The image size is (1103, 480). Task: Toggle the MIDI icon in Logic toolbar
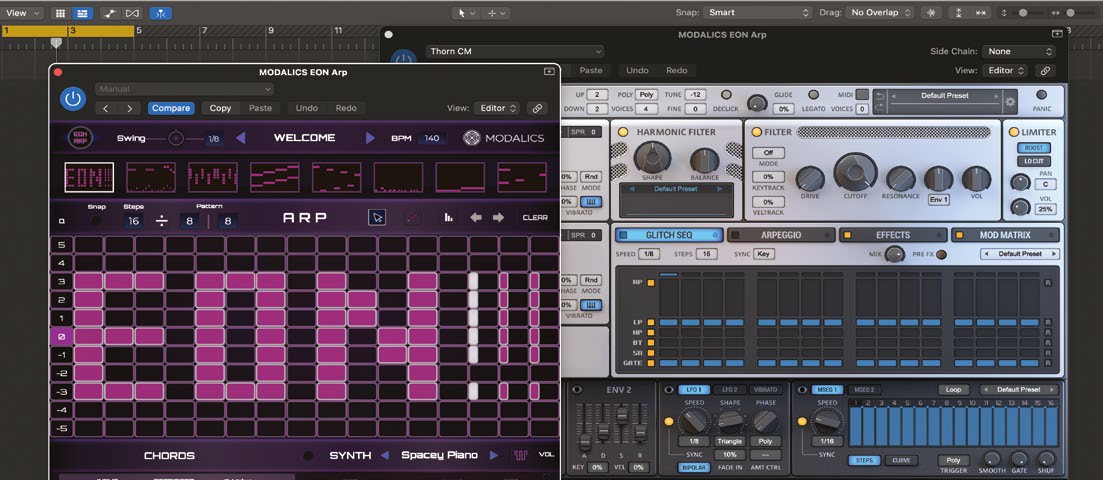(160, 13)
